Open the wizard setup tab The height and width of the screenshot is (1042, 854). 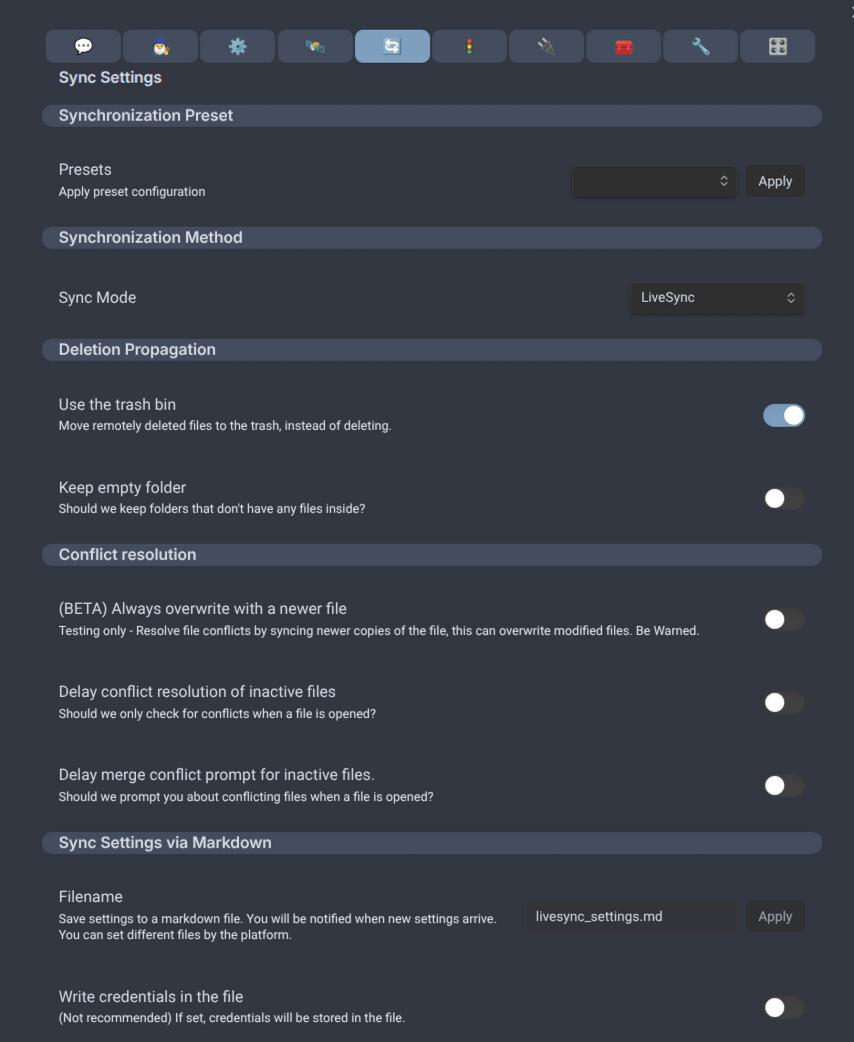160,46
